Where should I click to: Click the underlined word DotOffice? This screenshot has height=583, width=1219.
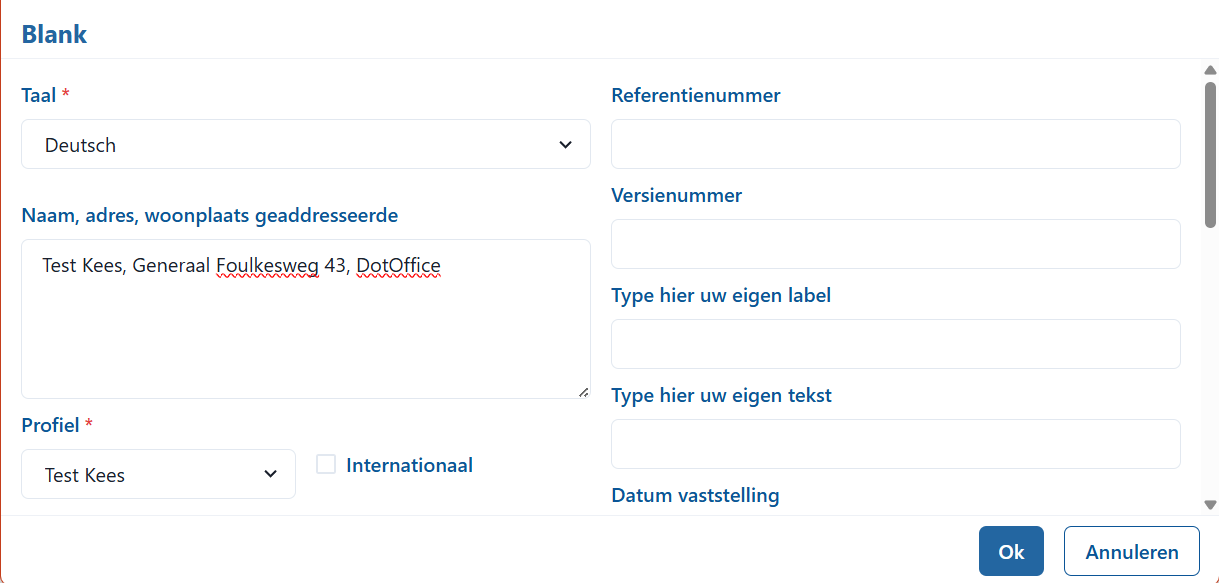click(x=398, y=266)
